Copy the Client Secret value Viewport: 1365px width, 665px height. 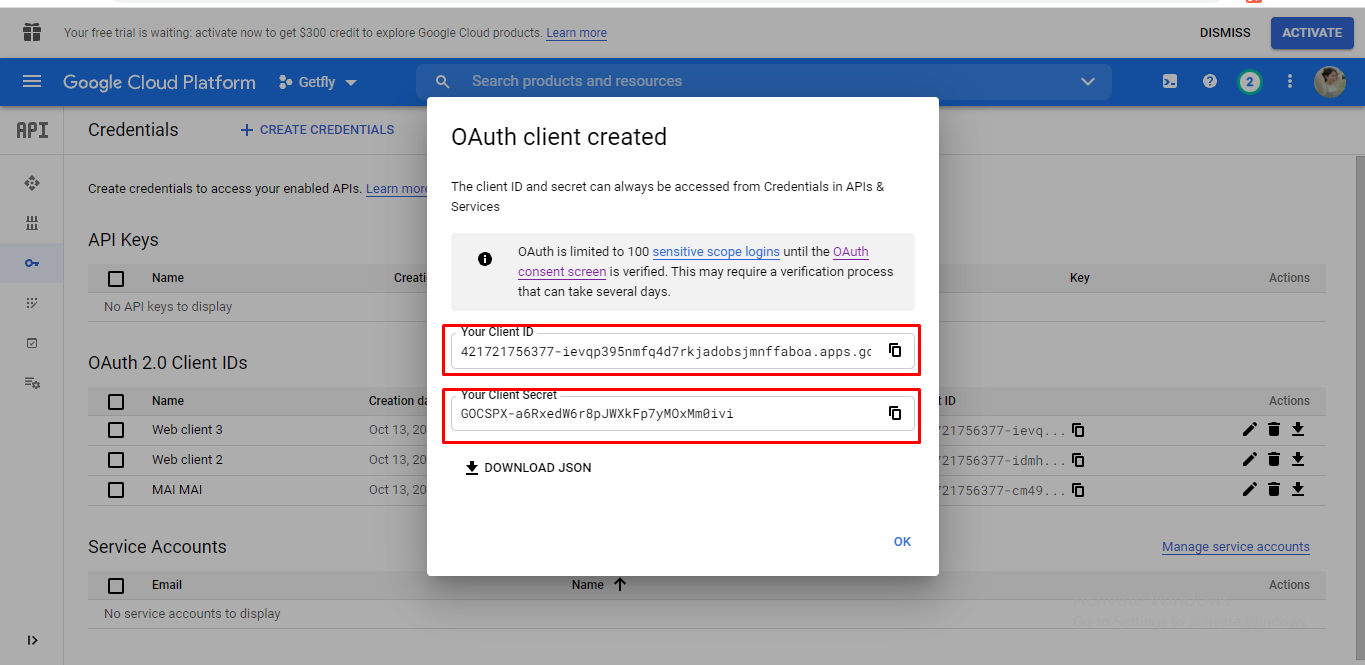pos(895,413)
